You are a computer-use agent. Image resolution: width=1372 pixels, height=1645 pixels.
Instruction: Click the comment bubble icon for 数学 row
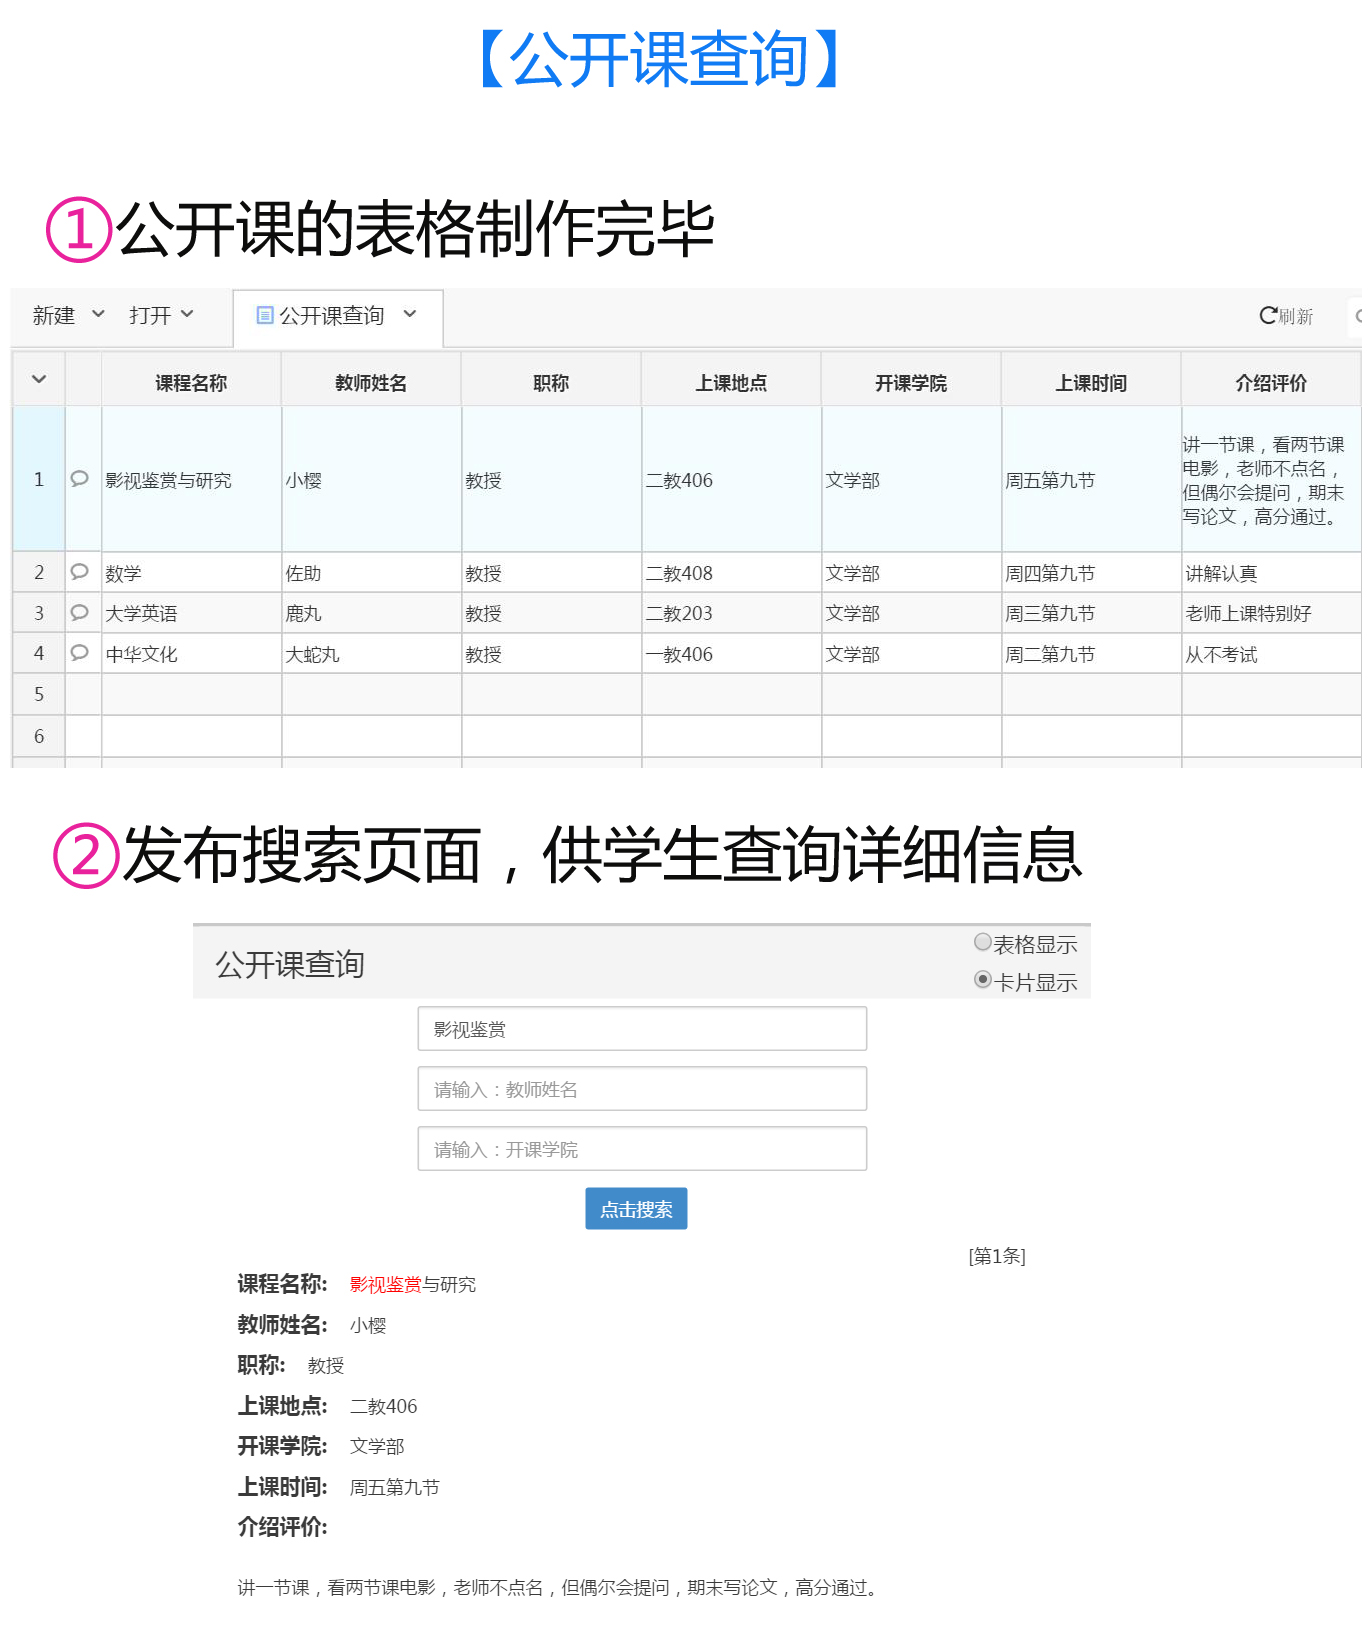pyautogui.click(x=80, y=572)
